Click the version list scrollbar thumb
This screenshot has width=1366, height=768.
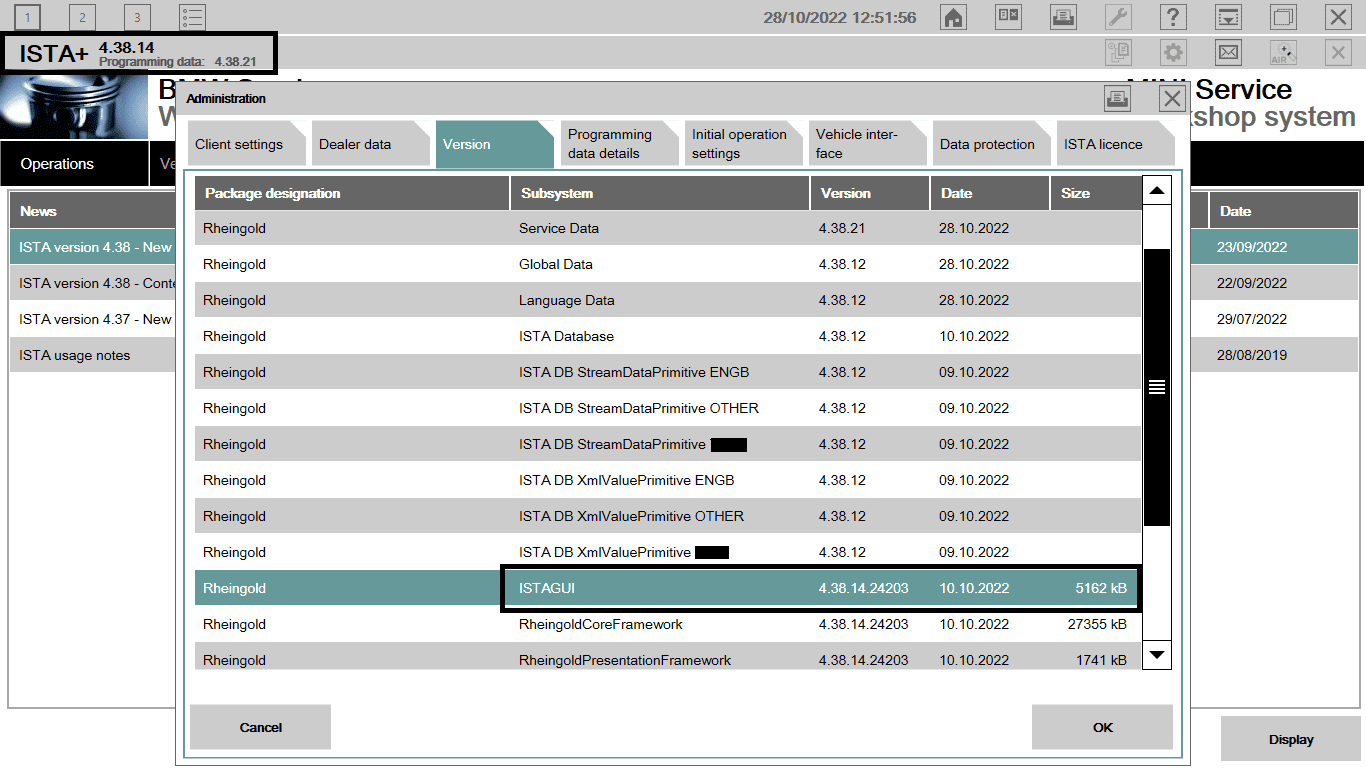[x=1157, y=387]
